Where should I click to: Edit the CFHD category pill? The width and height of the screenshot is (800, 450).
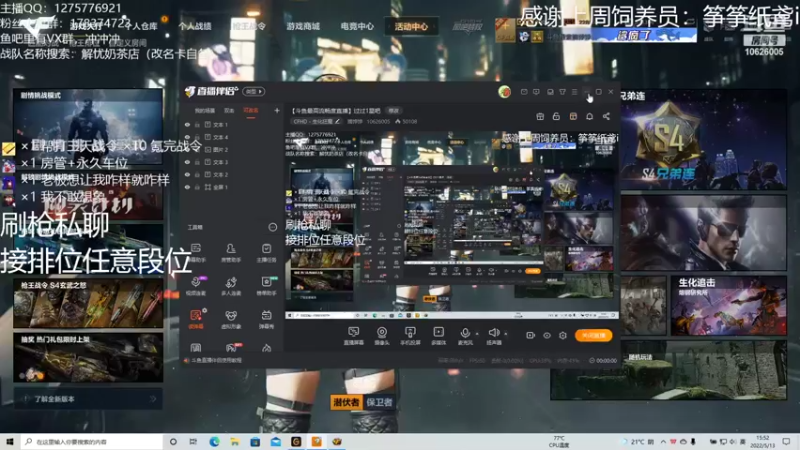click(316, 121)
